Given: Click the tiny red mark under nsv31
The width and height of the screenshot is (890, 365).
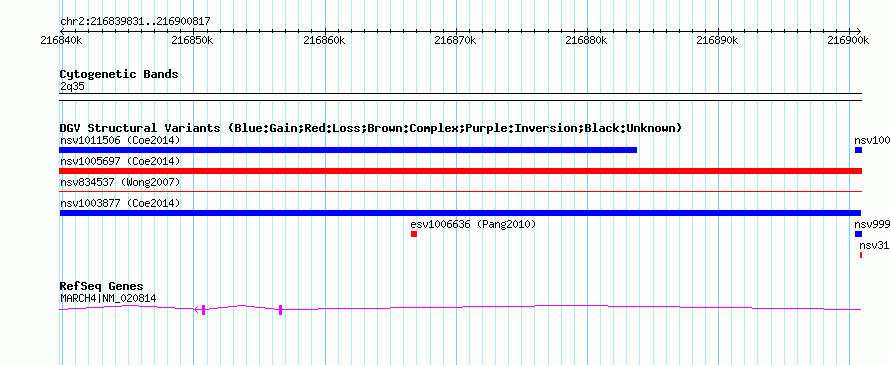Looking at the screenshot, I should (860, 255).
